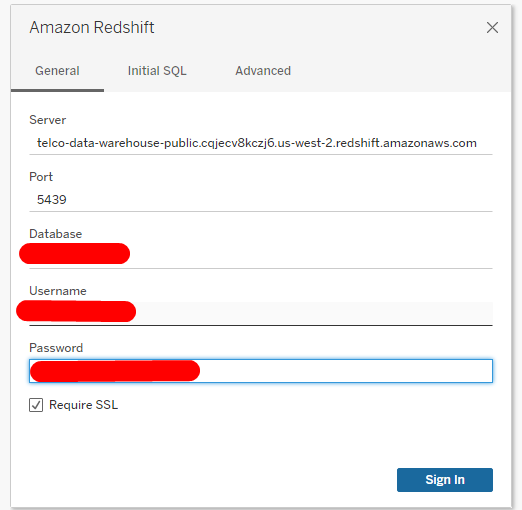The image size is (522, 510).
Task: Click the Amazon Redshift dialog title
Action: [x=92, y=27]
